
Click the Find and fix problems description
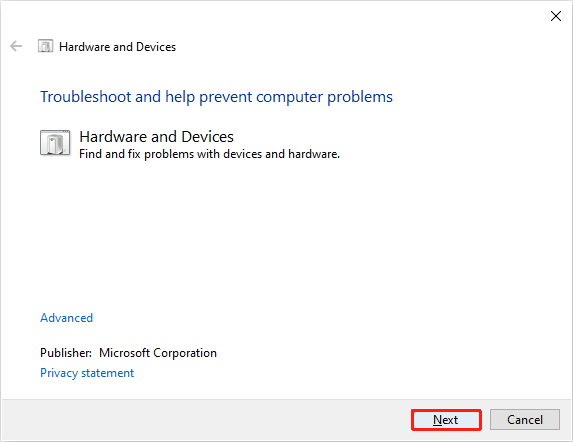click(209, 154)
